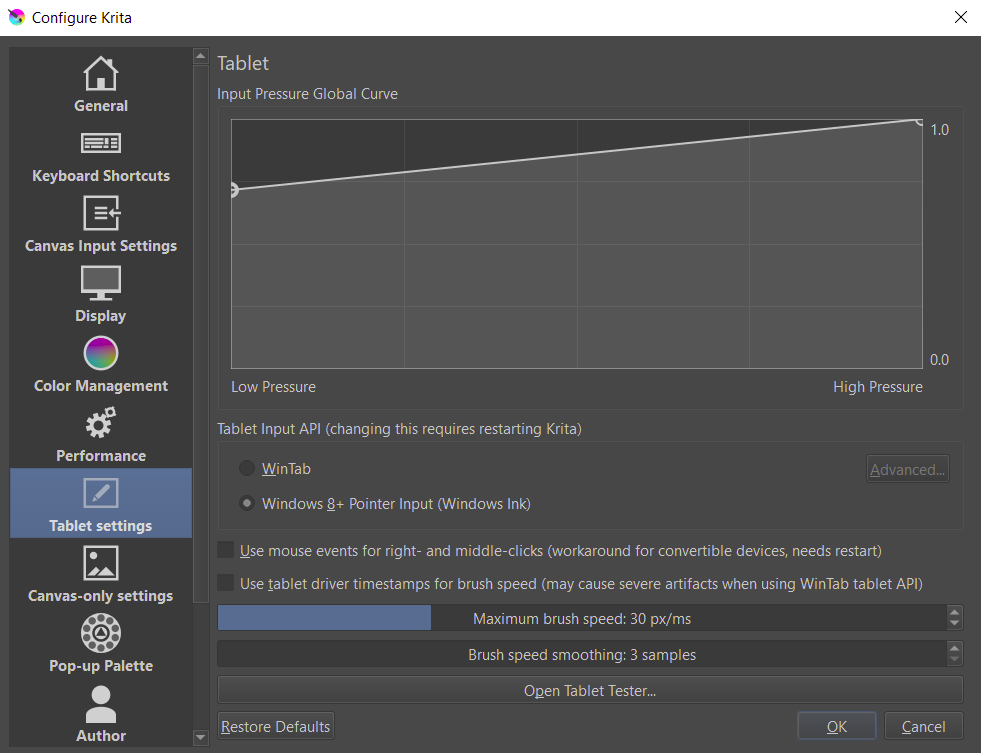Click the Brush speed smoothing slider
981x753 pixels.
(x=582, y=654)
